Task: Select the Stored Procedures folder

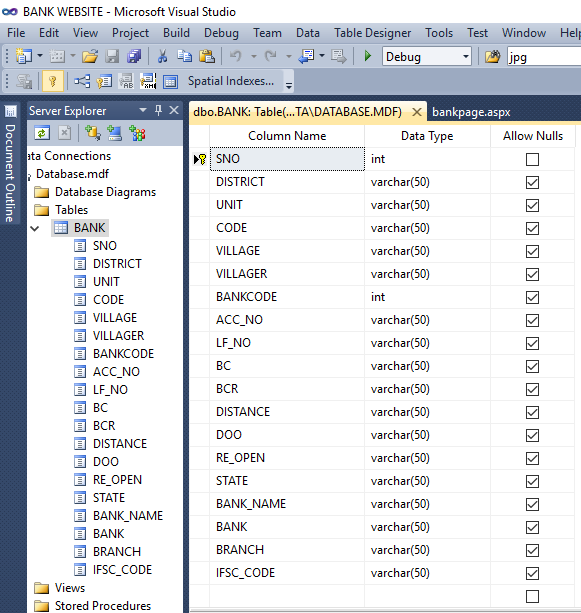Action: tap(102, 606)
